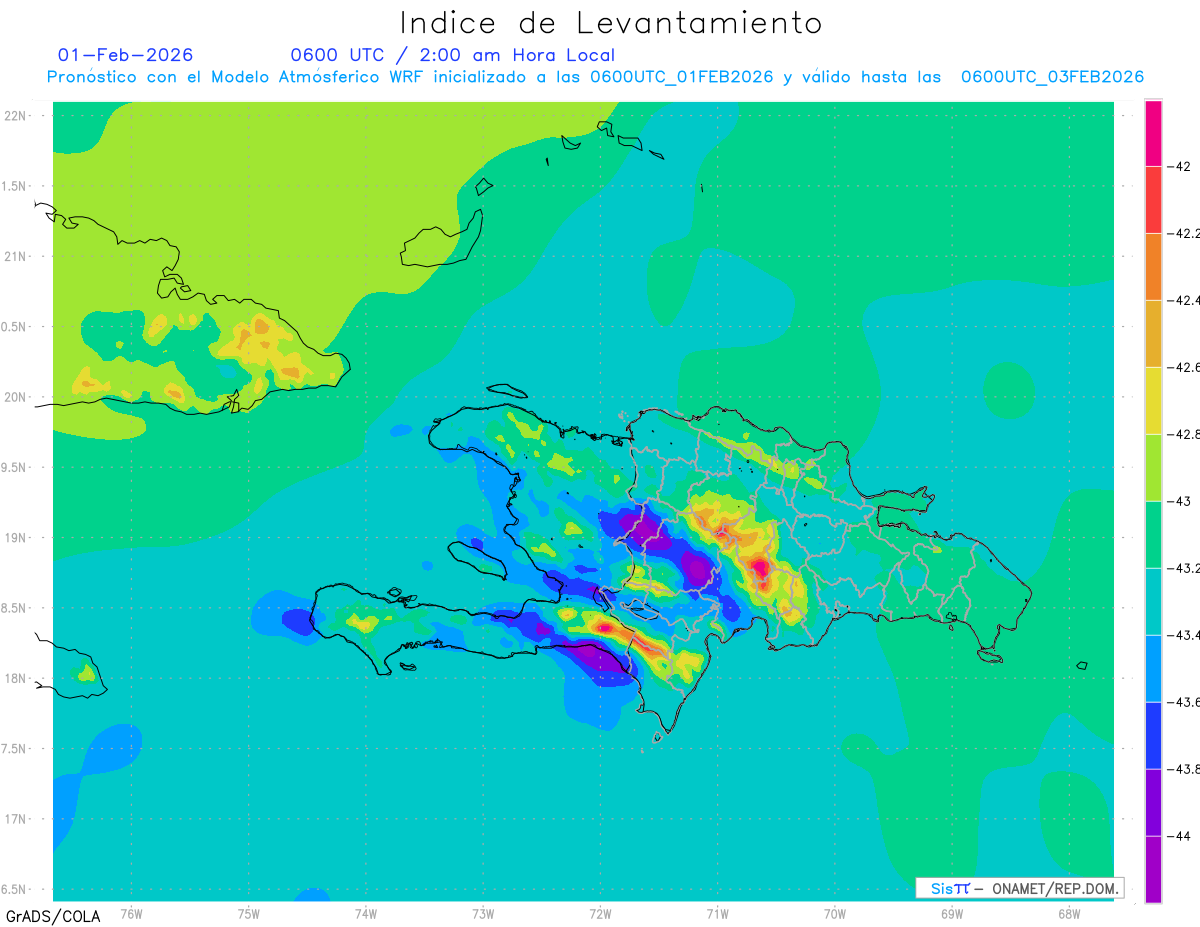
Task: Click the colorbar label '-42.8'
Action: click(x=1183, y=434)
